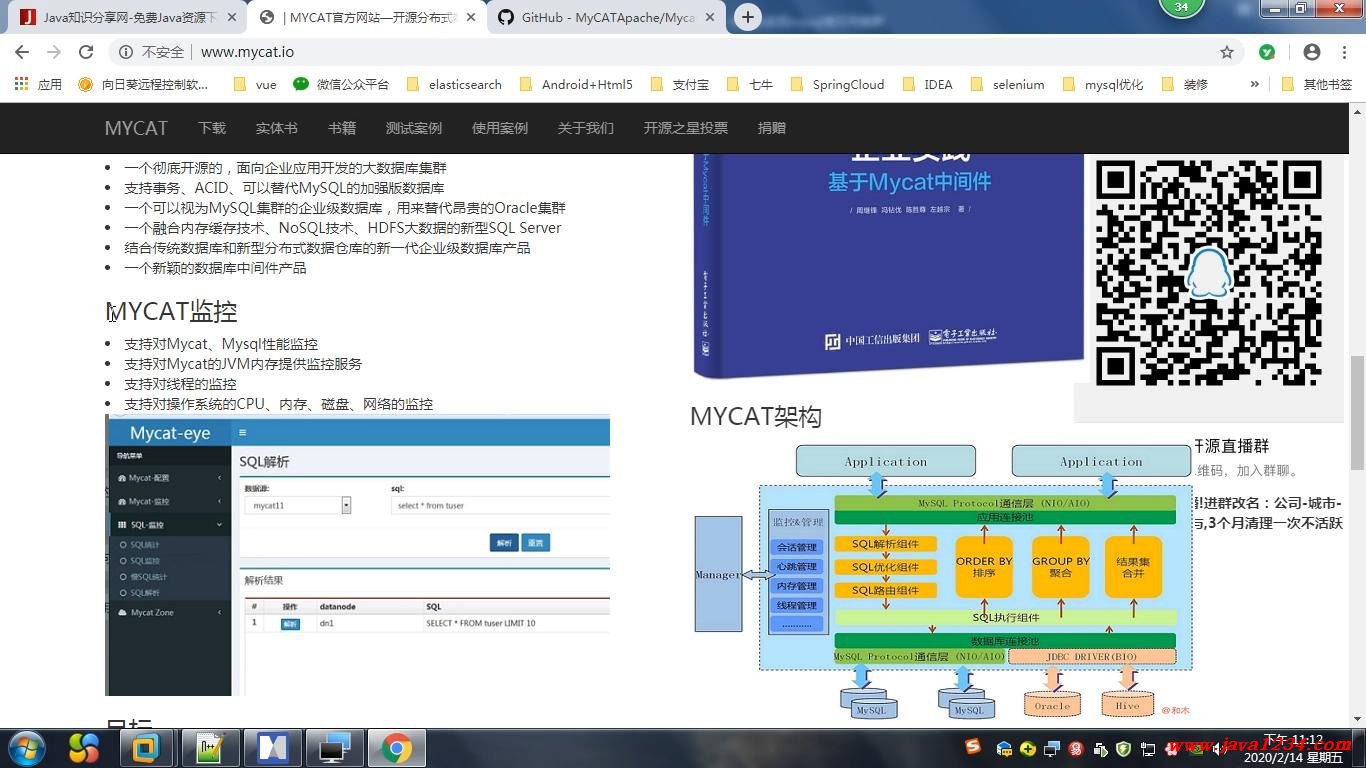Image resolution: width=1366 pixels, height=768 pixels.
Task: Open the Windows Start menu
Action: click(26, 748)
